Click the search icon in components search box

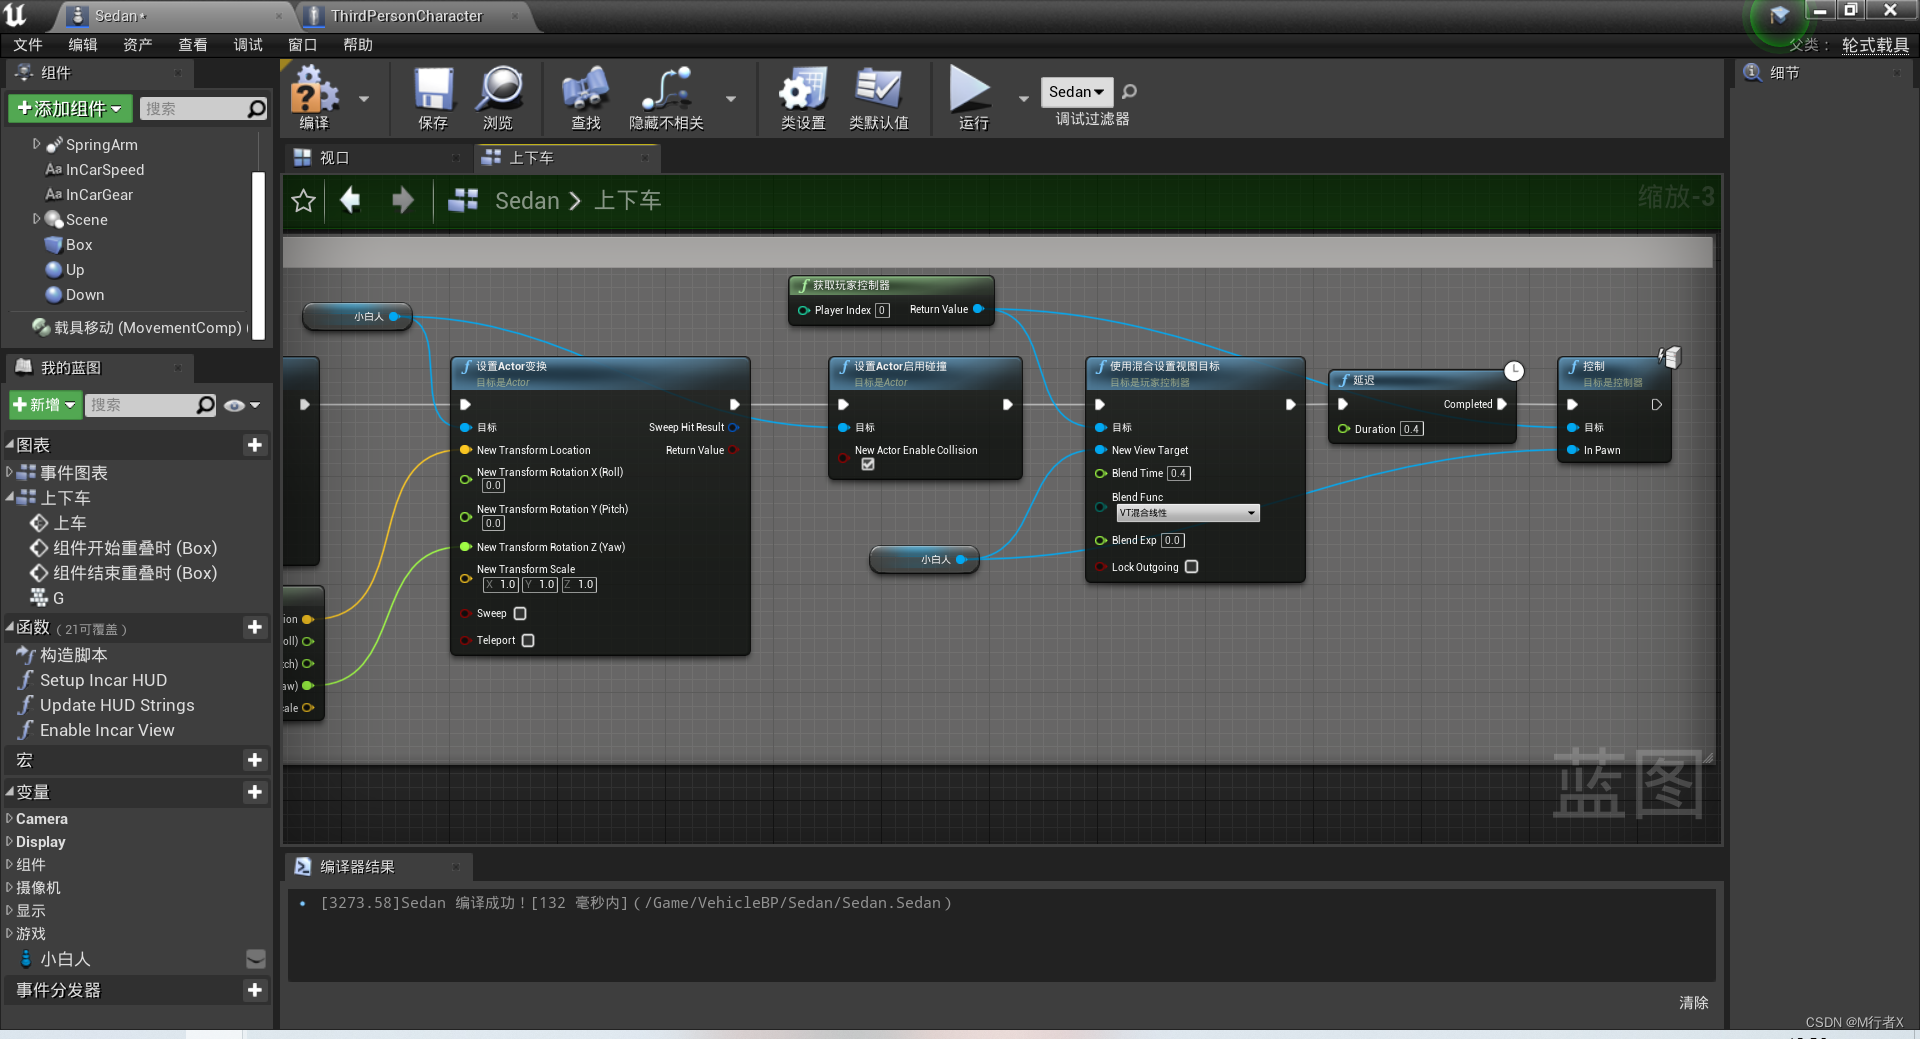click(x=257, y=109)
